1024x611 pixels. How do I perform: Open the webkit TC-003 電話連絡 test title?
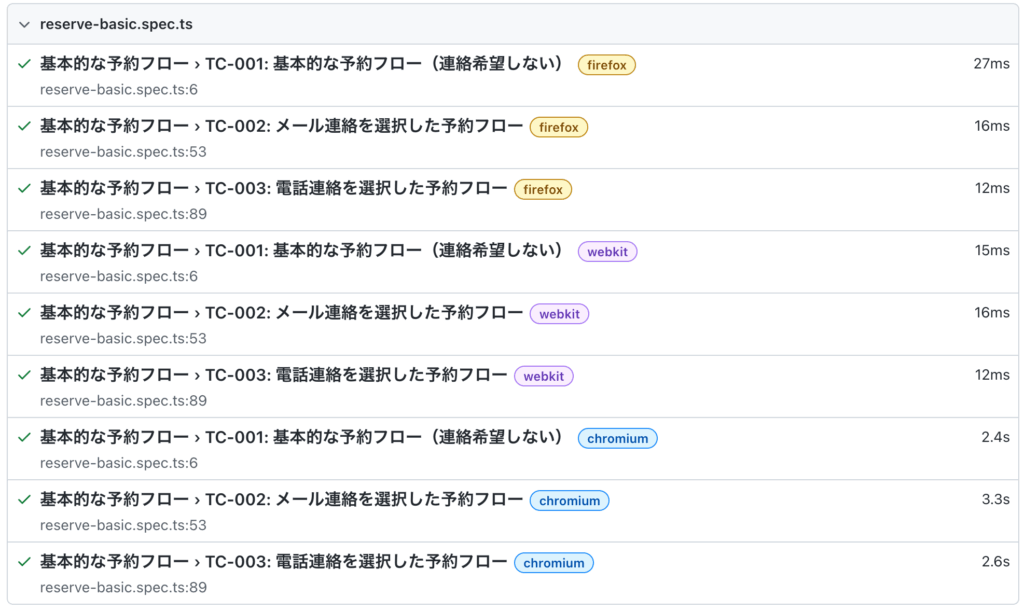click(x=273, y=375)
